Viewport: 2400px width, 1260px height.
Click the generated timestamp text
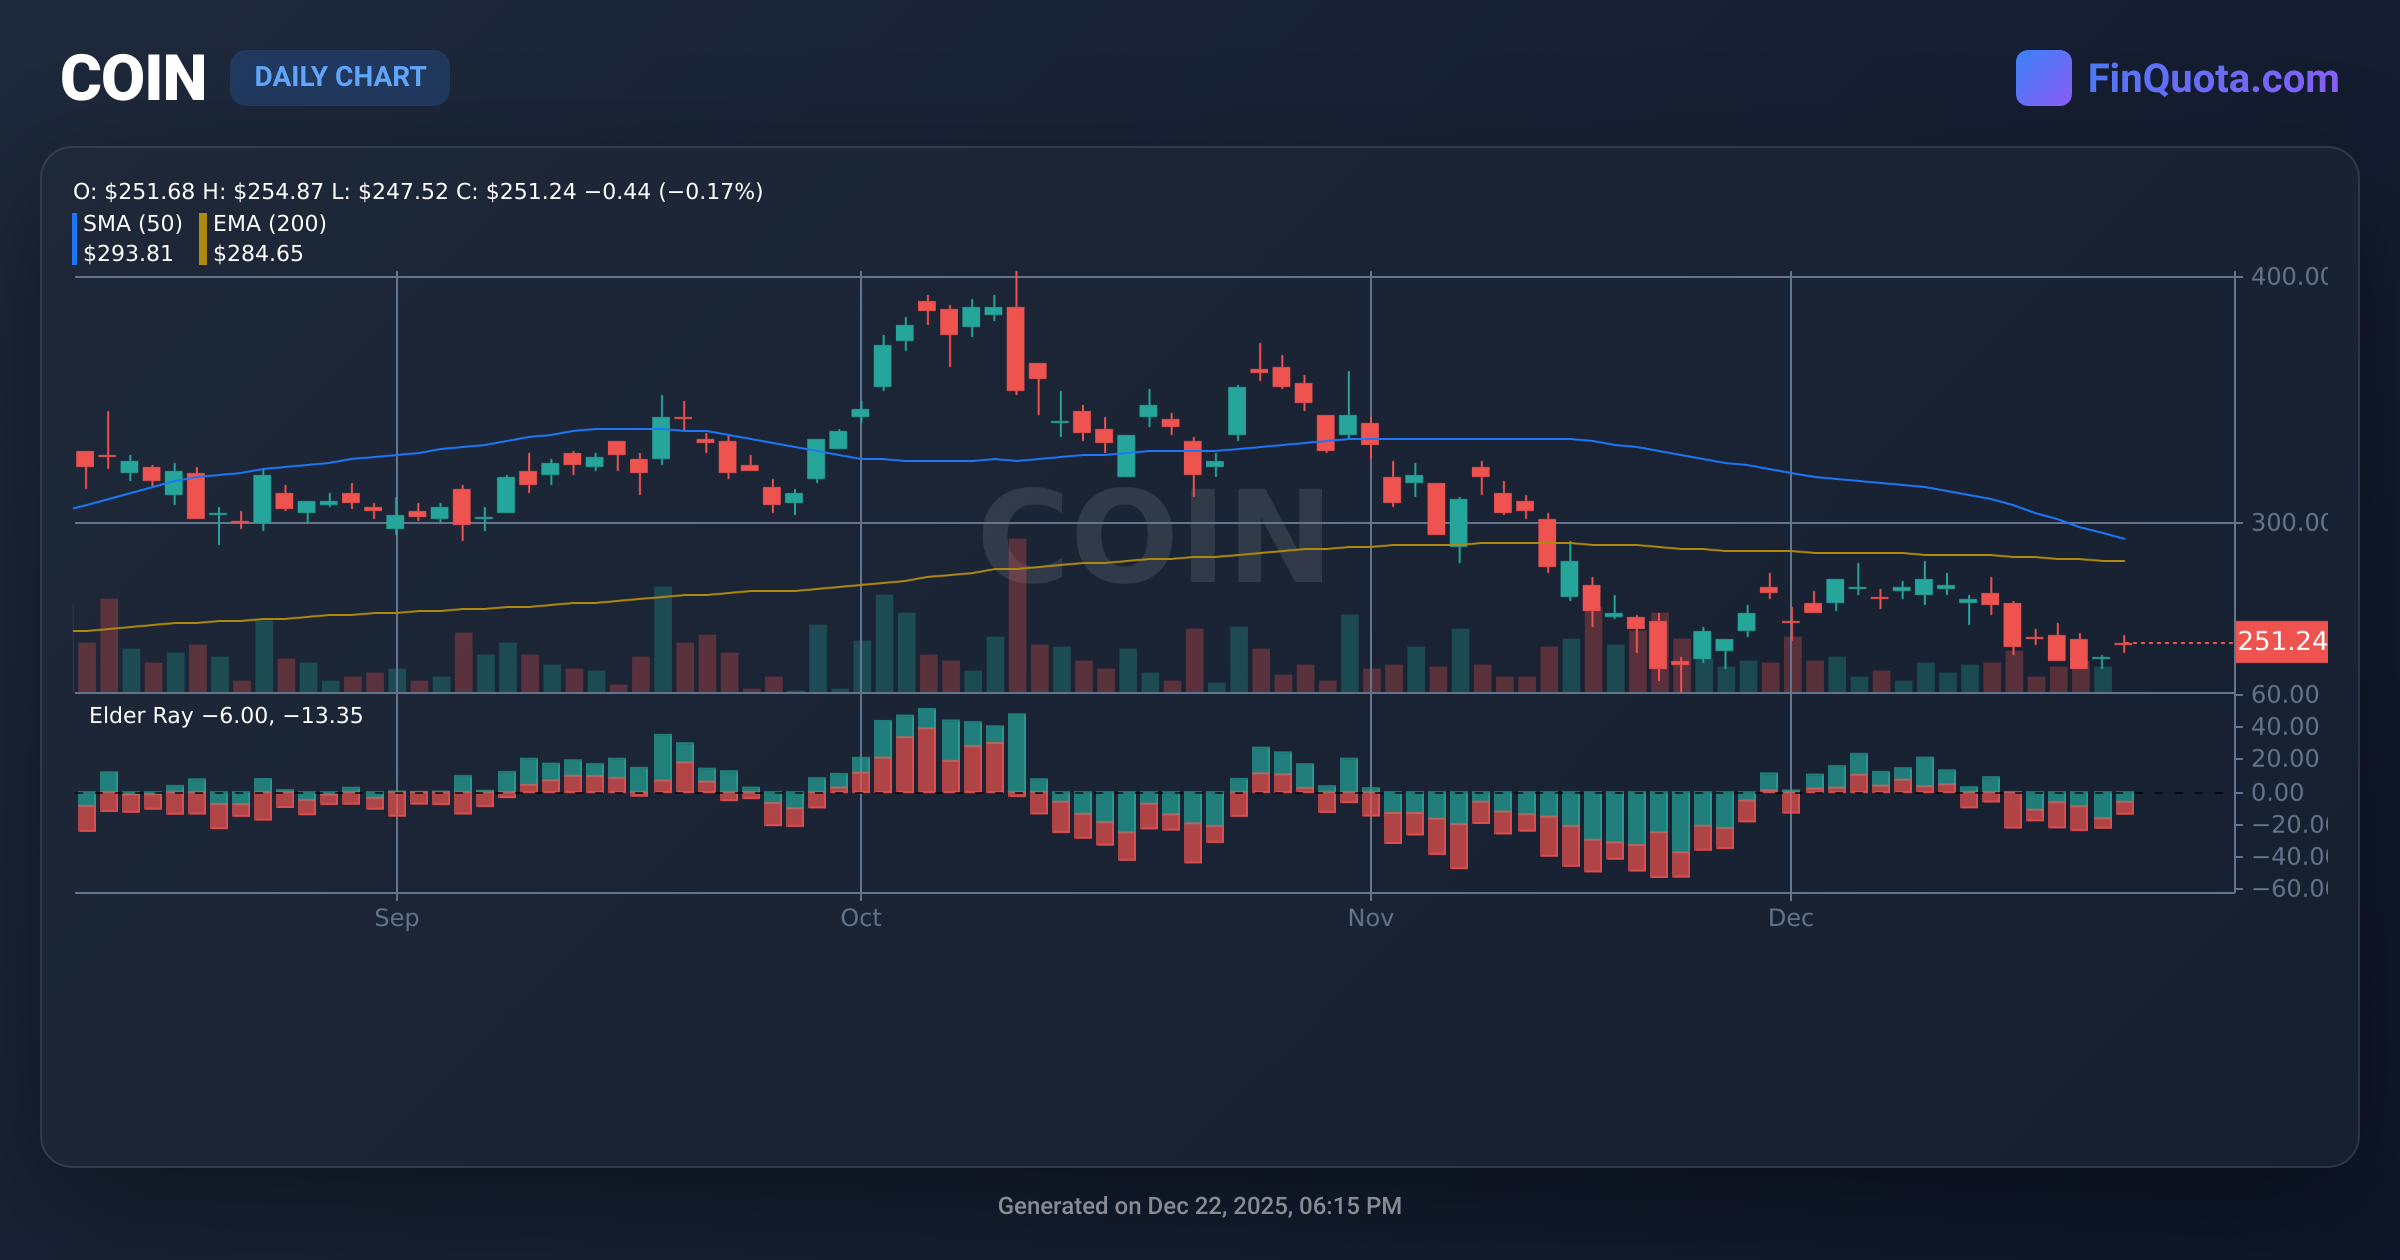click(x=1200, y=1206)
